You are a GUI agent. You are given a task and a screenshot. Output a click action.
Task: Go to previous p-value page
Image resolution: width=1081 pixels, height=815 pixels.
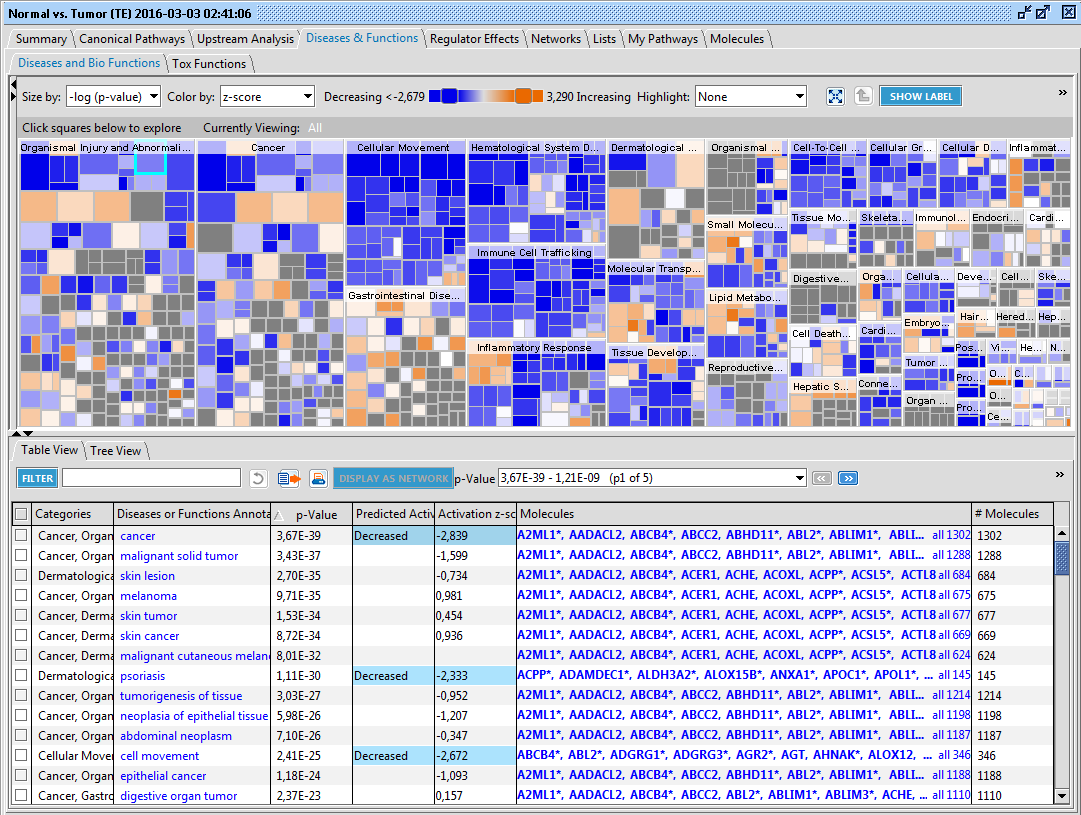[822, 478]
